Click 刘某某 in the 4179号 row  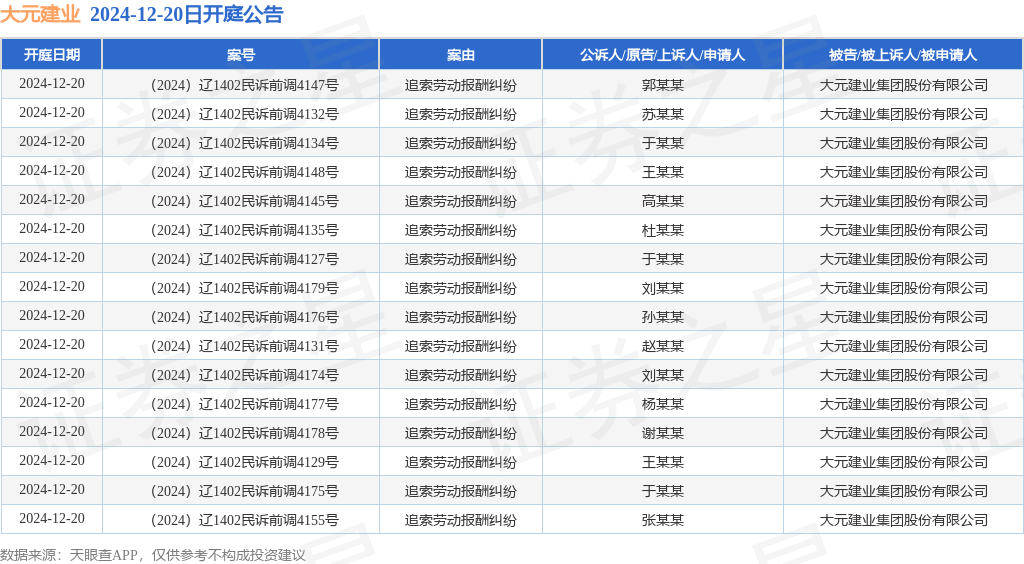point(662,288)
